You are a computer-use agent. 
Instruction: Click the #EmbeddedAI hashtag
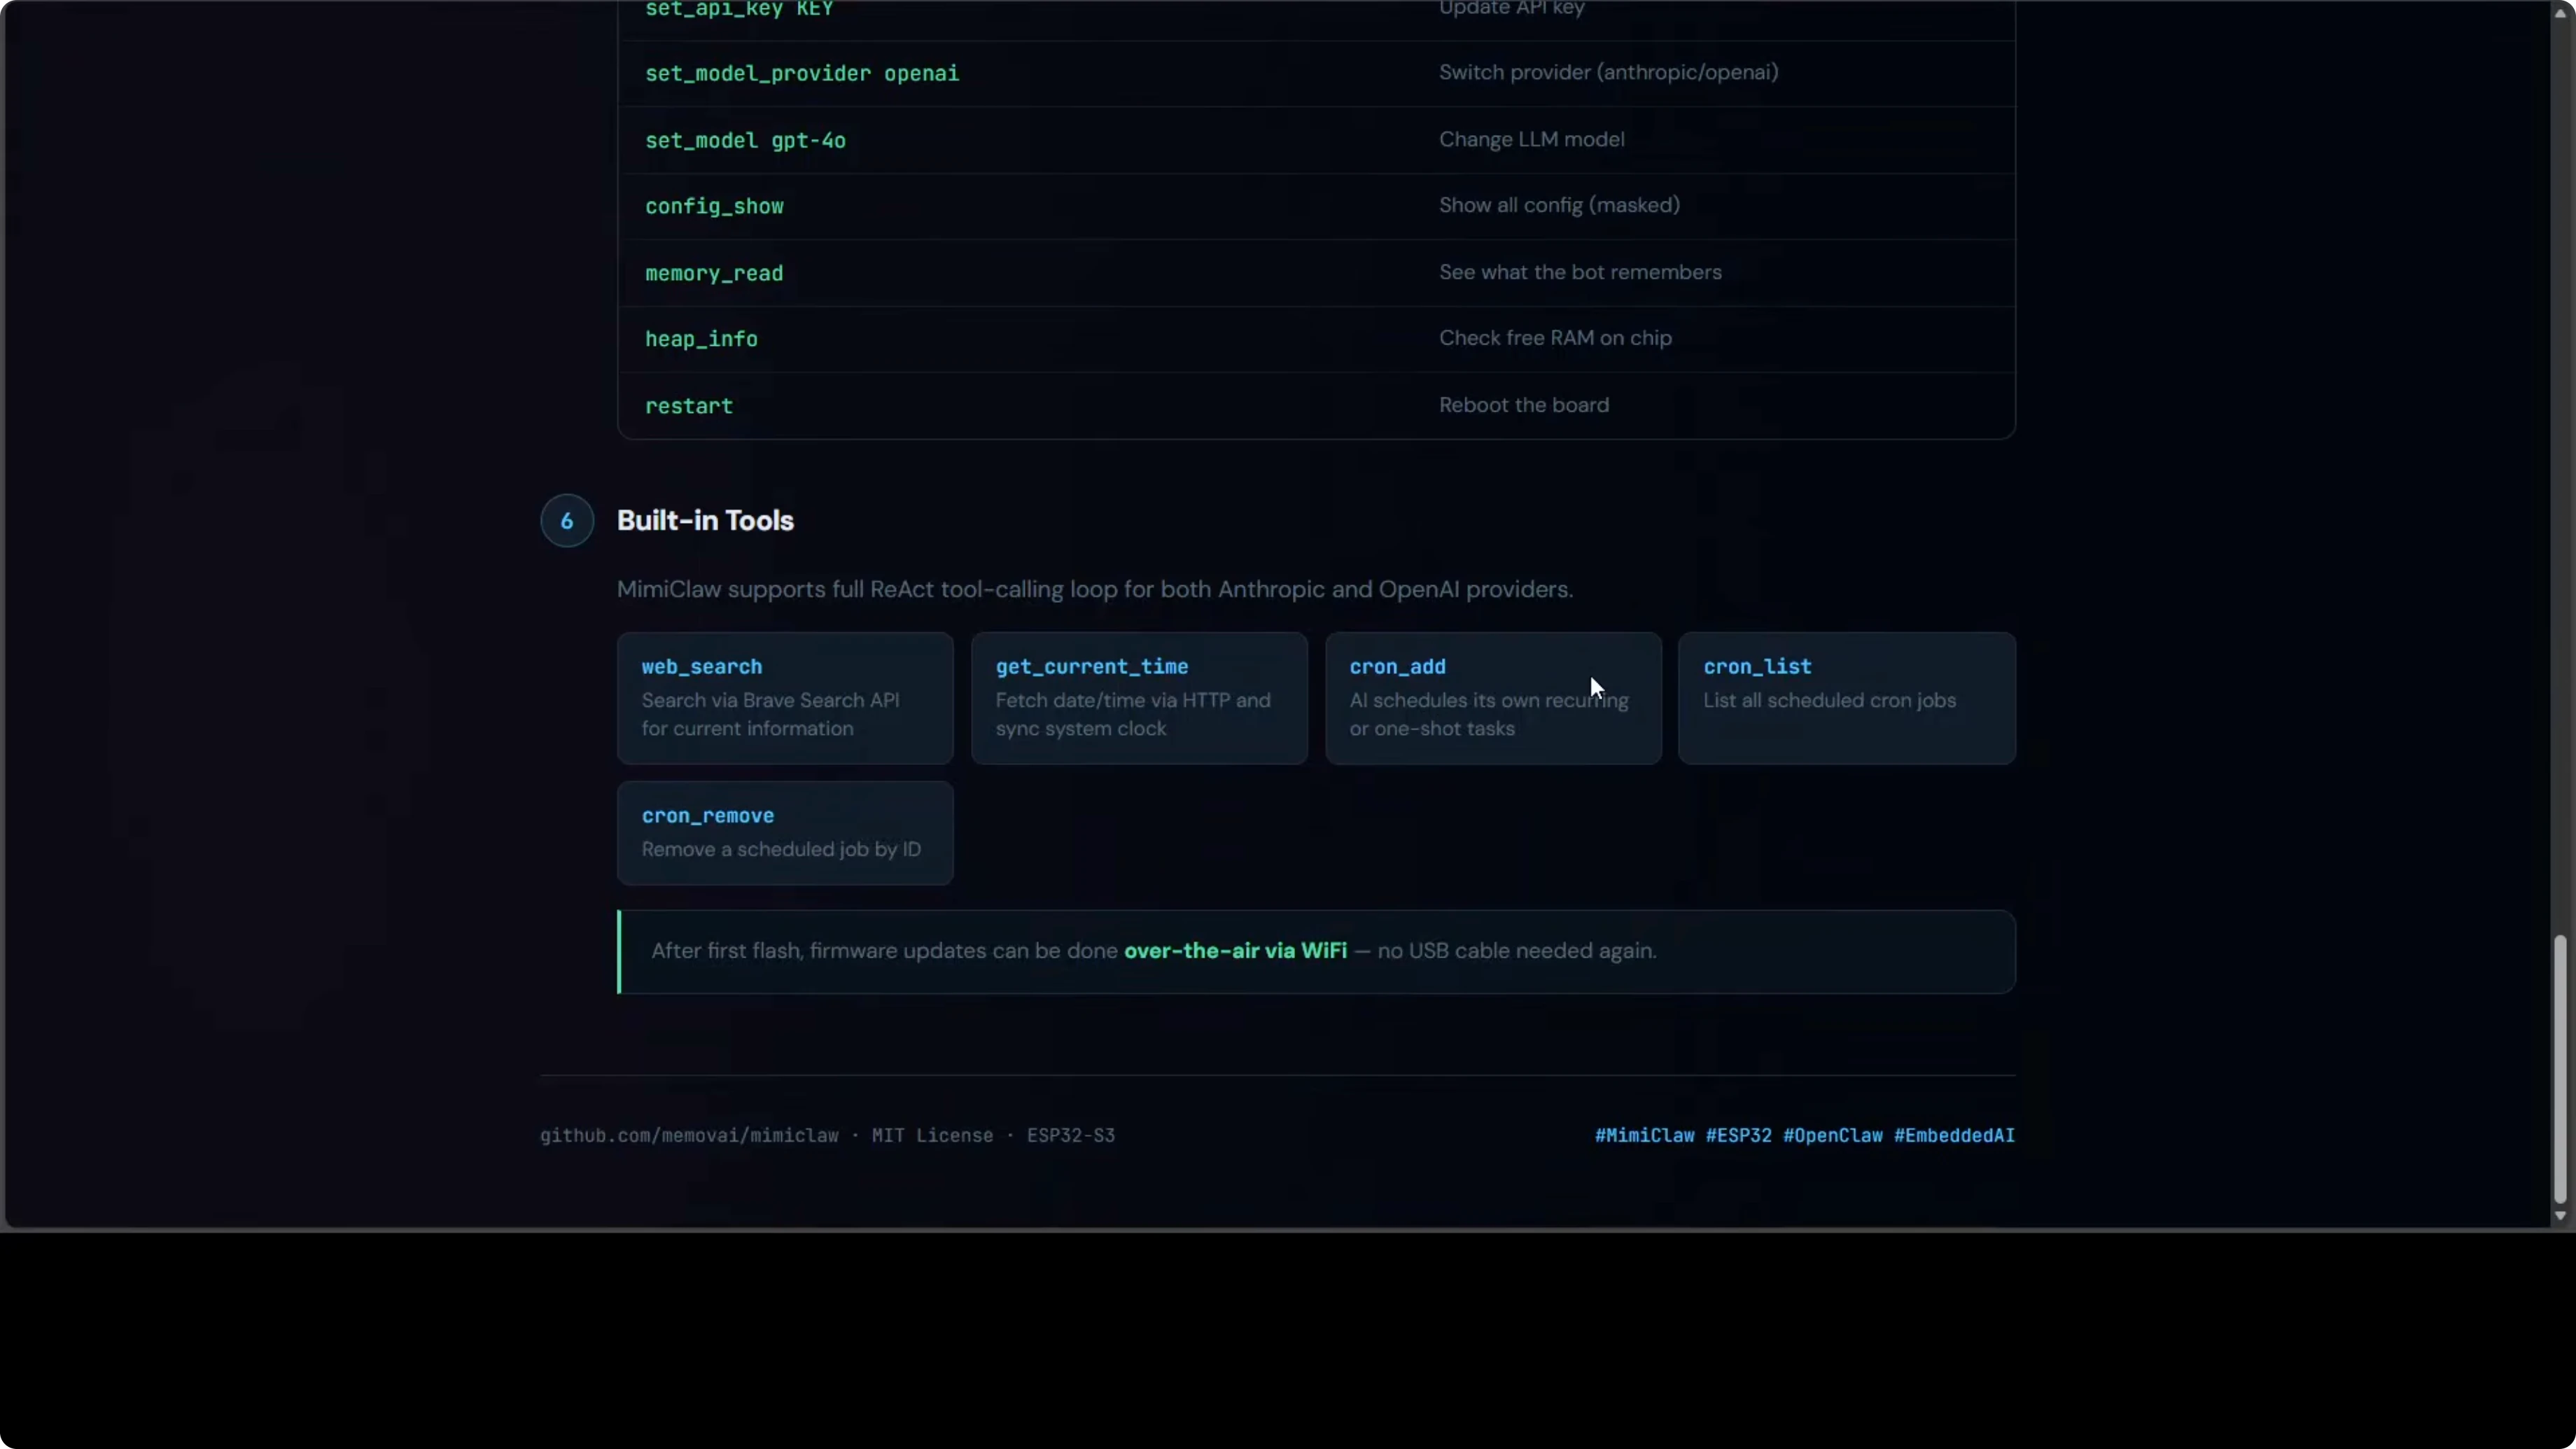pyautogui.click(x=1954, y=1135)
